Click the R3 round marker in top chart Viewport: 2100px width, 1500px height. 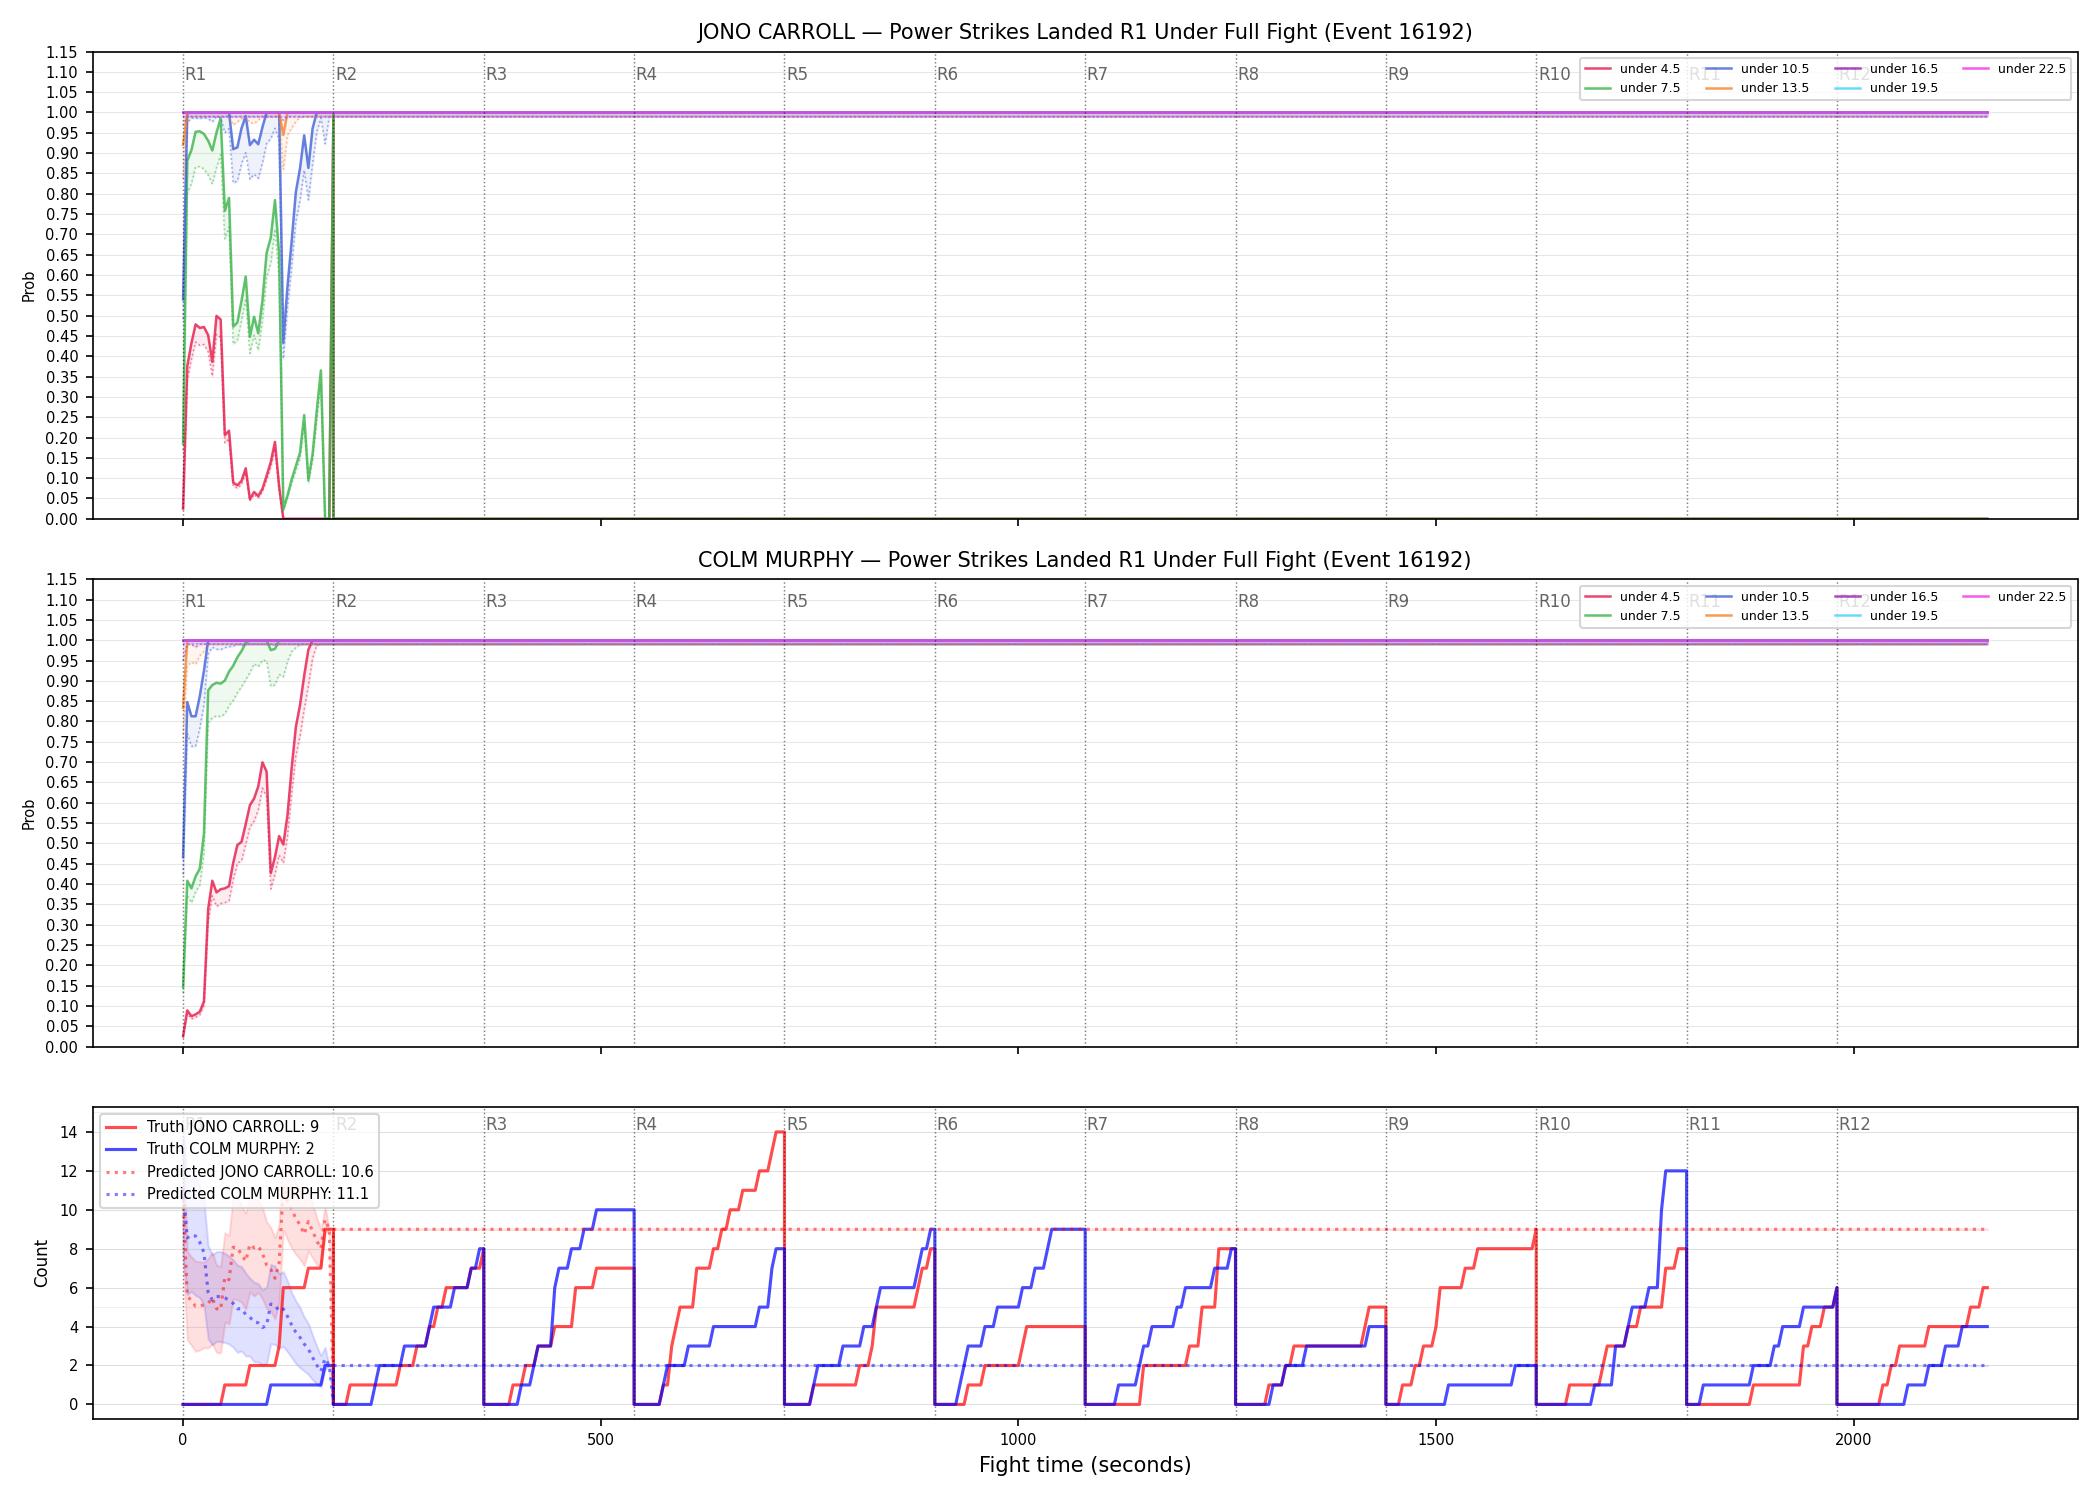coord(496,74)
